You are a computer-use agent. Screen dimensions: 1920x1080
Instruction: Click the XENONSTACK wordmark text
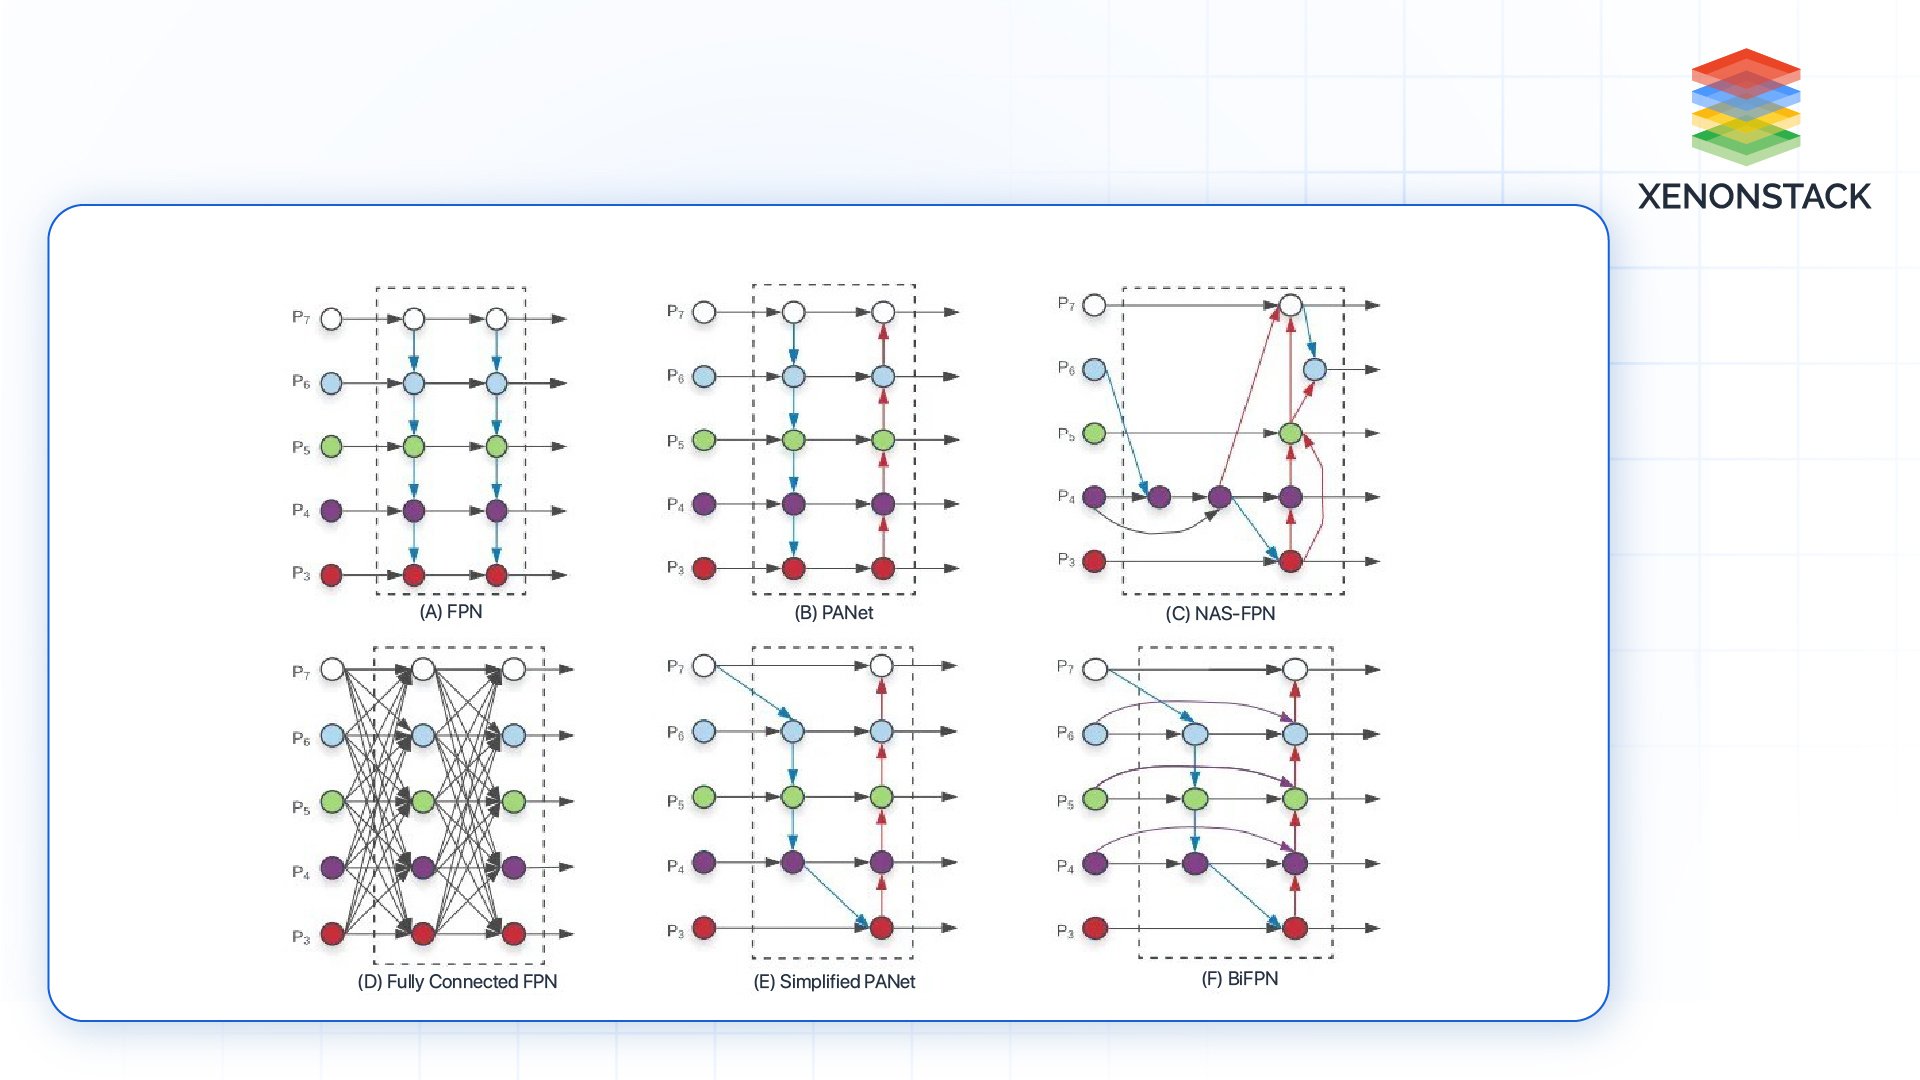click(1754, 197)
